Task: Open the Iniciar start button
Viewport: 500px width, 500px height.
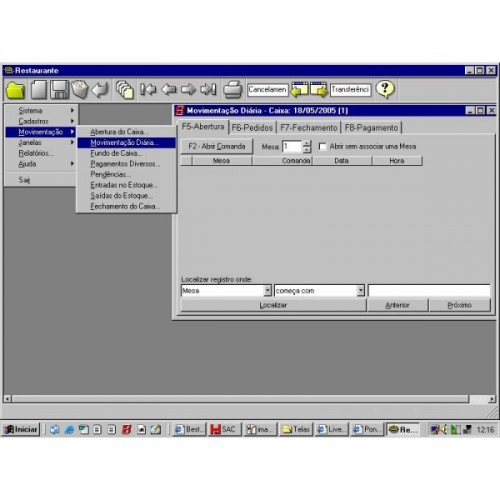Action: click(x=21, y=429)
